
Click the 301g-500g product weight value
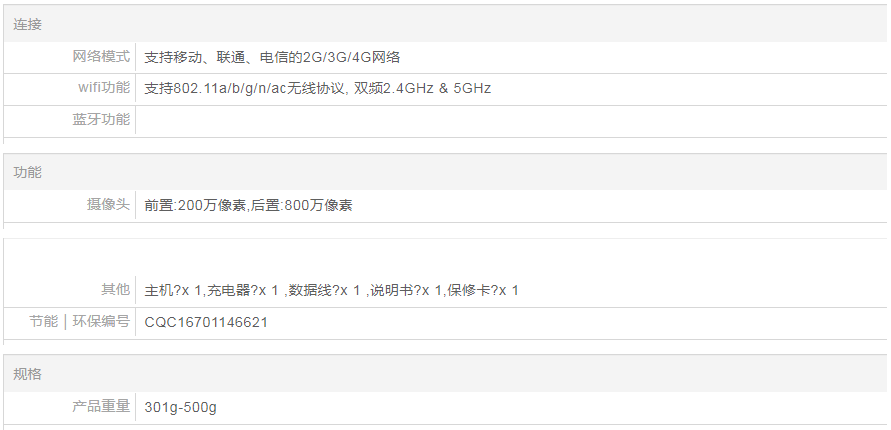(181, 407)
